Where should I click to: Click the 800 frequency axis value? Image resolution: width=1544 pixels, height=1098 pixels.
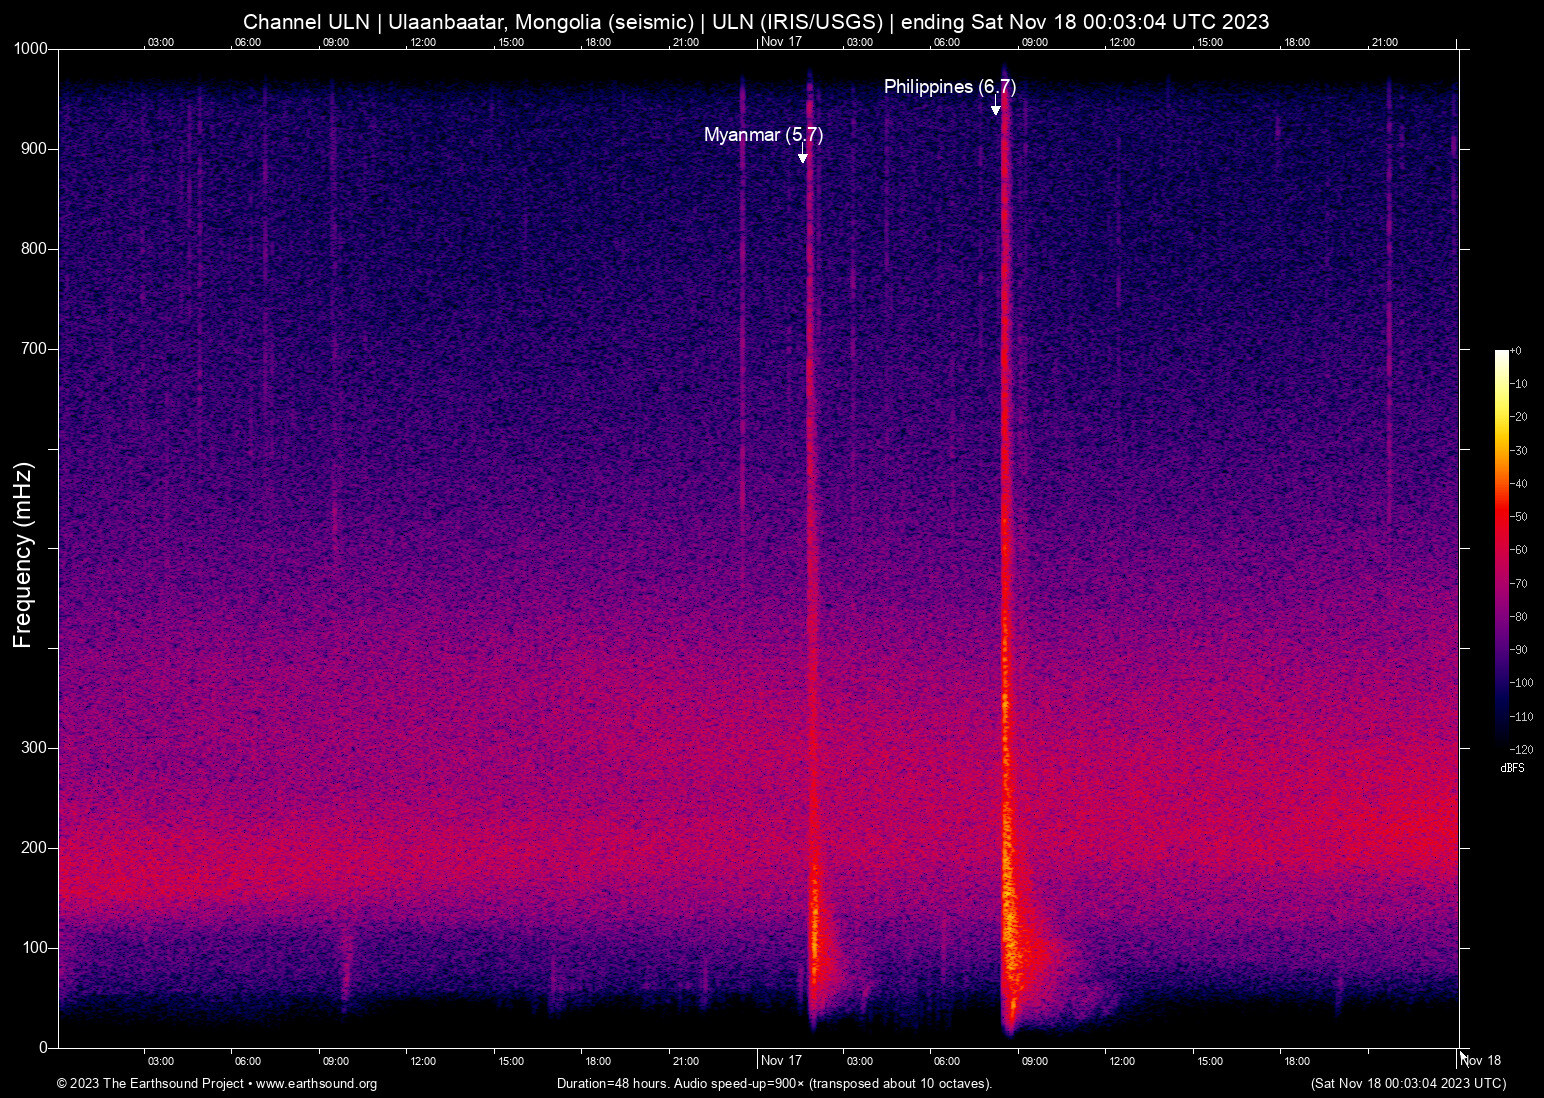35,249
